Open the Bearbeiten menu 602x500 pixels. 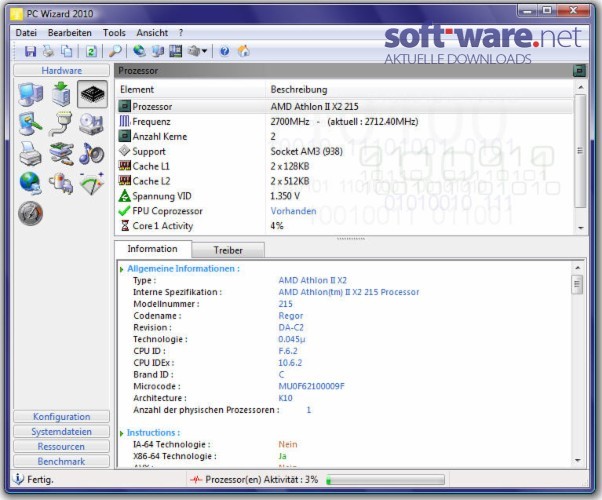(x=69, y=33)
